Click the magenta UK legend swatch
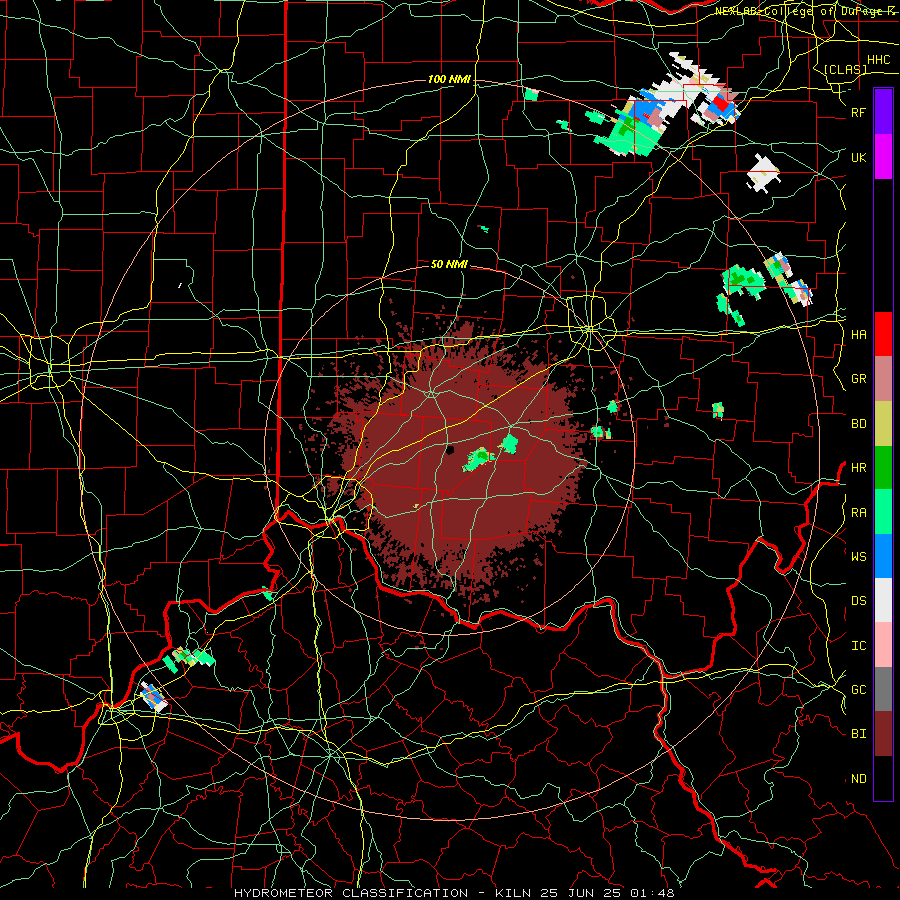This screenshot has height=900, width=900. pyautogui.click(x=883, y=157)
